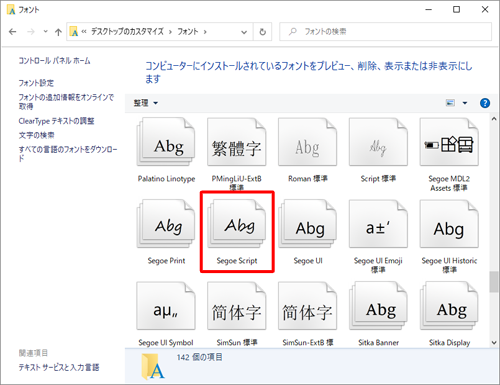Click the scroll down arrow of font list
The width and height of the screenshot is (500, 385).
[494, 343]
